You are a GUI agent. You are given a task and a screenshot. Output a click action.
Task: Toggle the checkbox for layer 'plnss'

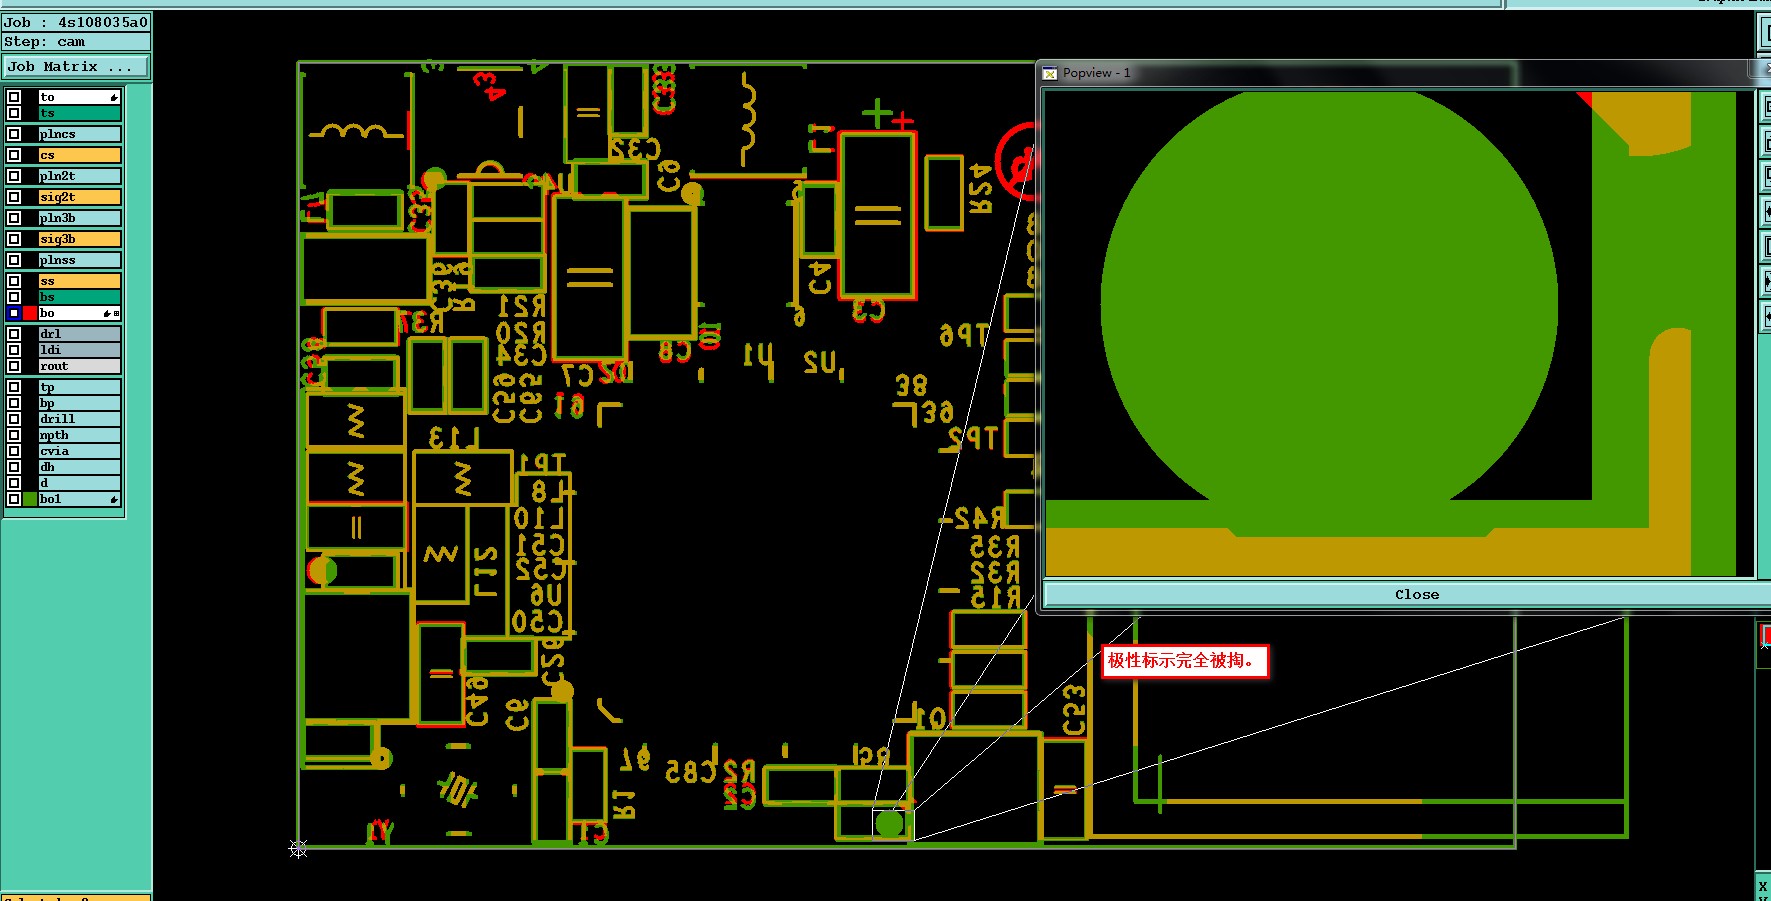14,260
